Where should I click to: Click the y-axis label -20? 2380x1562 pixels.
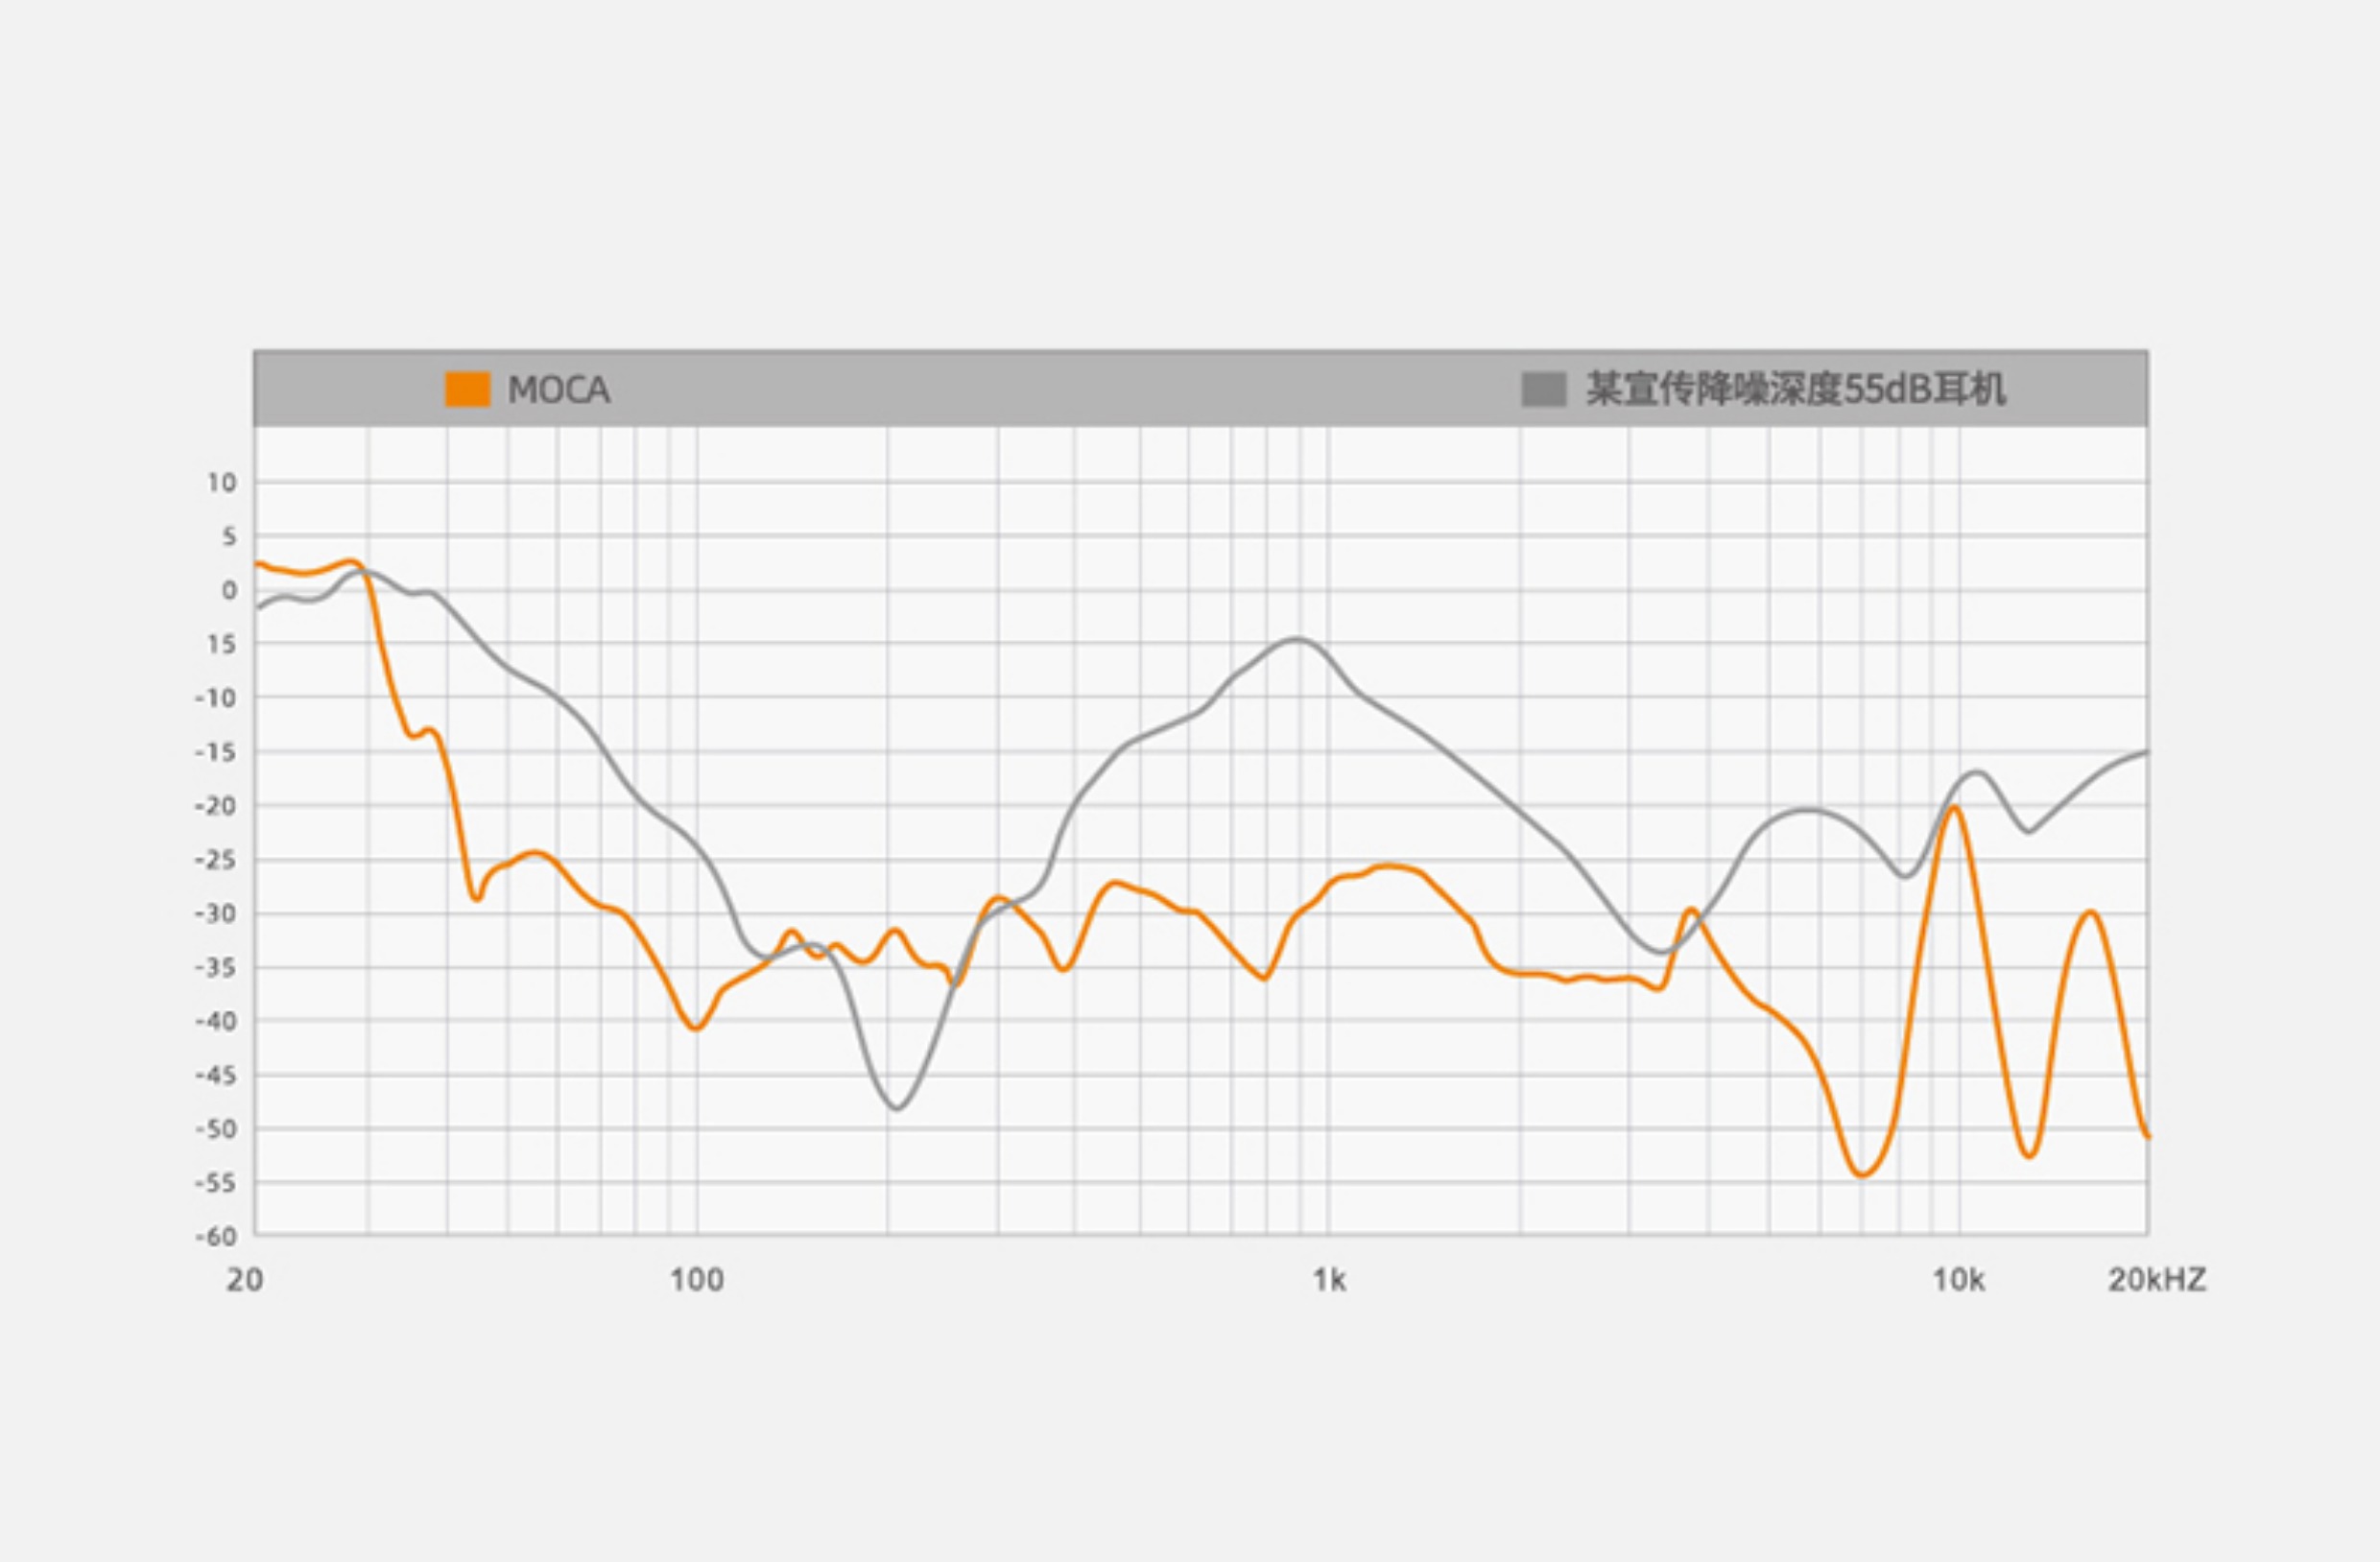(216, 806)
